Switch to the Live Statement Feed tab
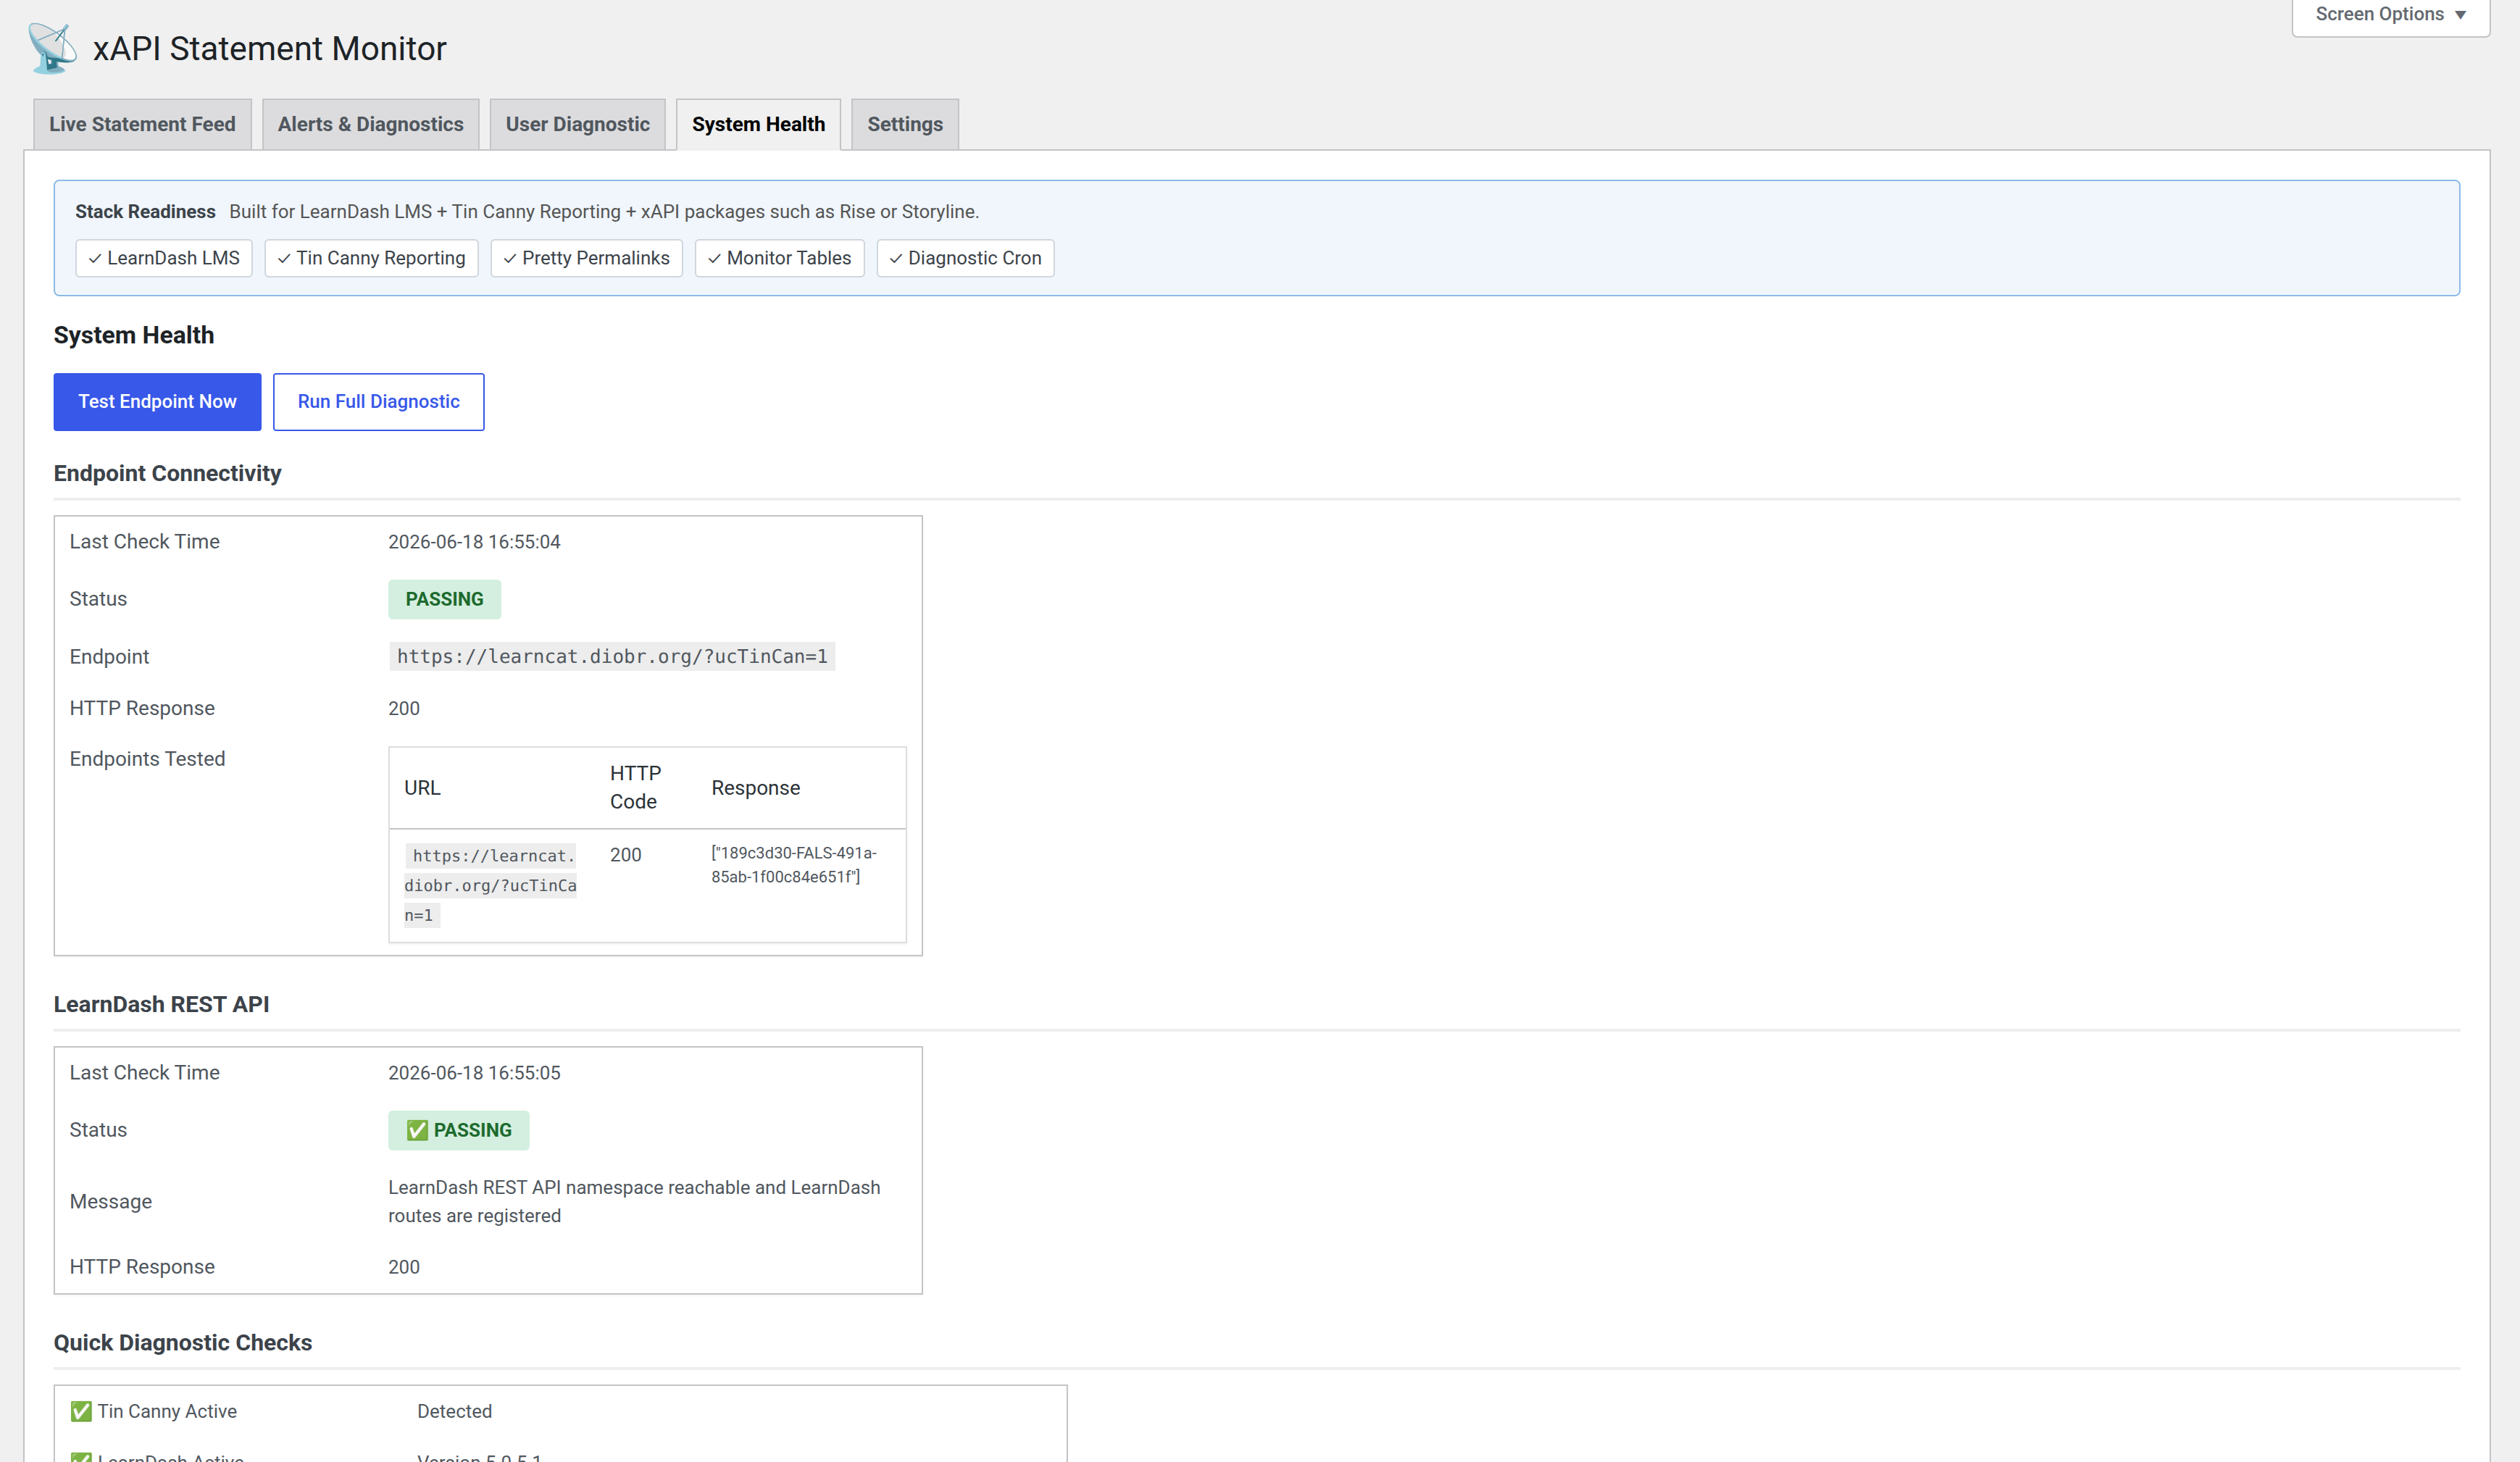Image resolution: width=2520 pixels, height=1462 pixels. (x=142, y=124)
